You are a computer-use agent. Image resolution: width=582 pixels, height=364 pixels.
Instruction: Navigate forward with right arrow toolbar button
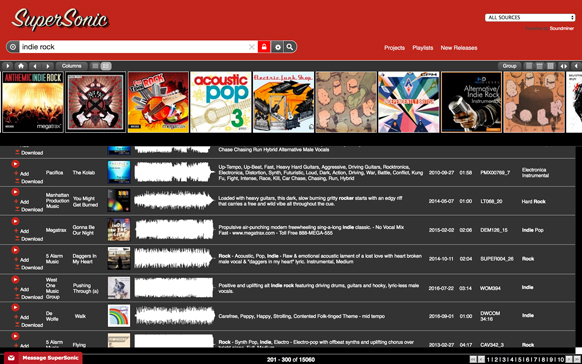(48, 66)
